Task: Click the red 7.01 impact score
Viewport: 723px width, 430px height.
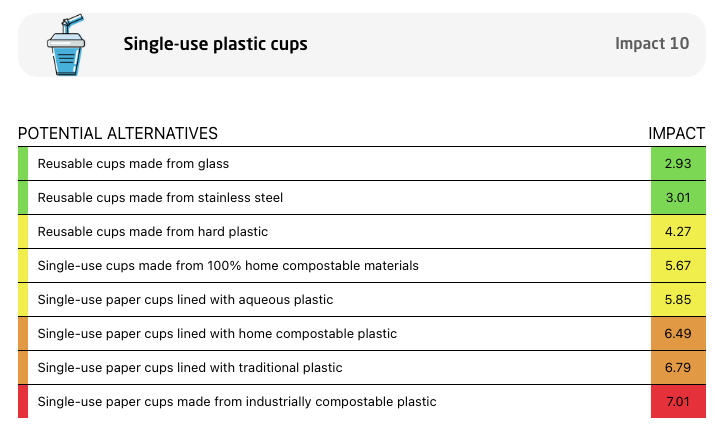Action: click(678, 402)
